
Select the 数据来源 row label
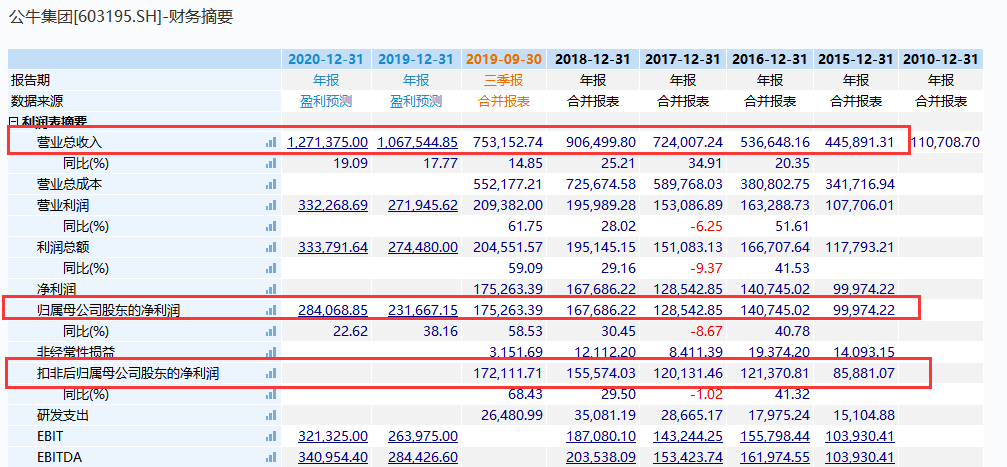click(x=37, y=101)
